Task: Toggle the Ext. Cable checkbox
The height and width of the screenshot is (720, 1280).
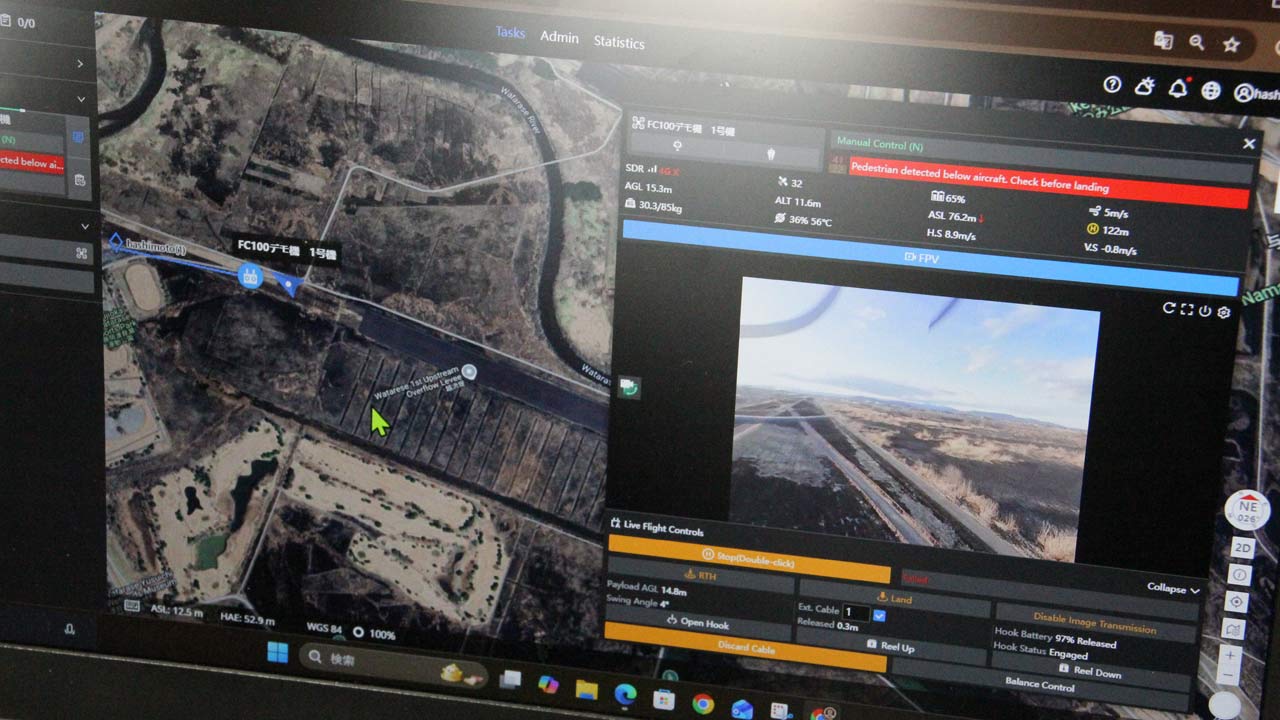Action: coord(879,614)
